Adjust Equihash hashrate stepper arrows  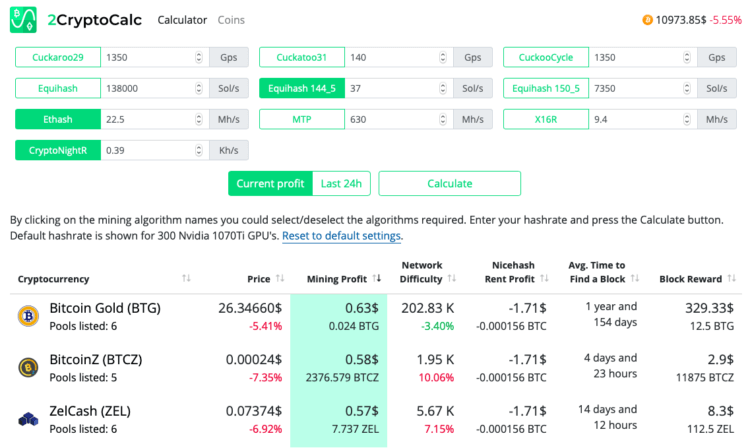[199, 88]
